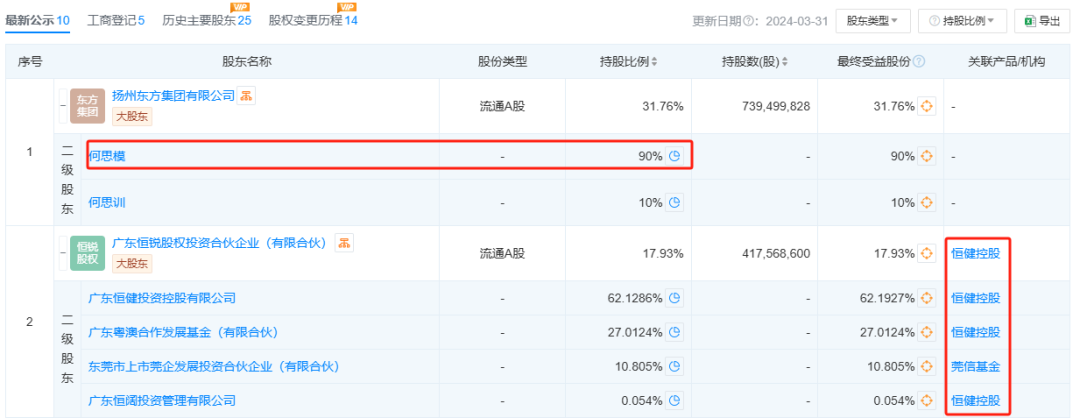Click the 导出 export button
Viewport: 1080px width, 418px height.
point(1044,20)
